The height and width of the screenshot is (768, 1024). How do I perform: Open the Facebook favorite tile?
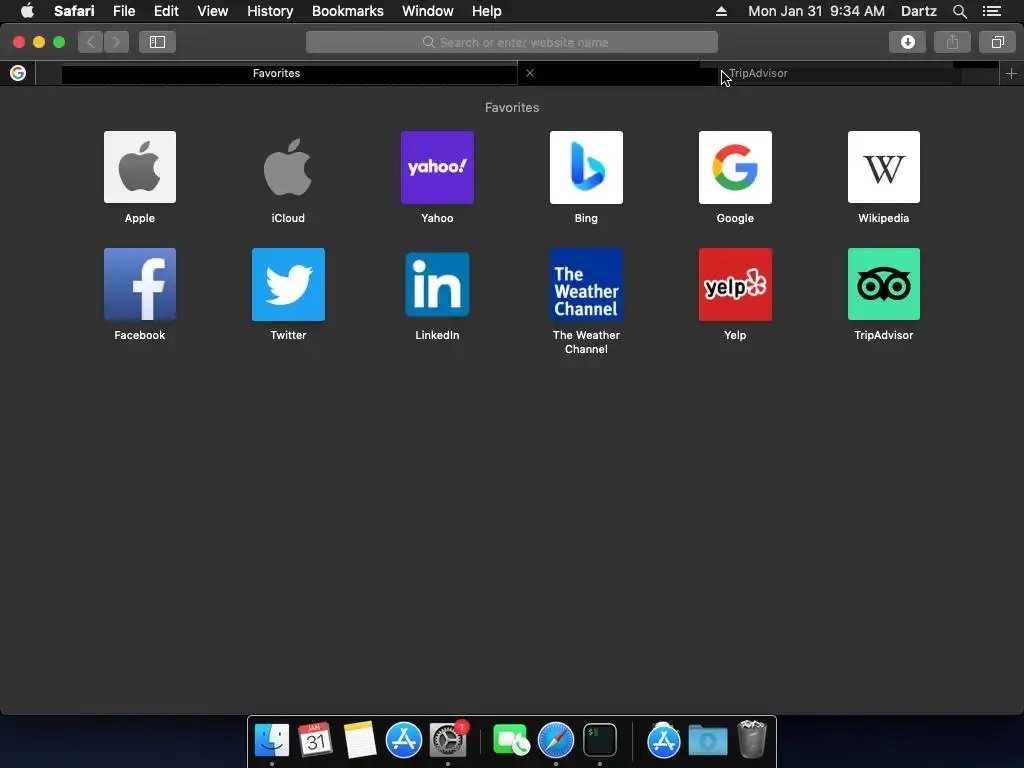click(140, 284)
